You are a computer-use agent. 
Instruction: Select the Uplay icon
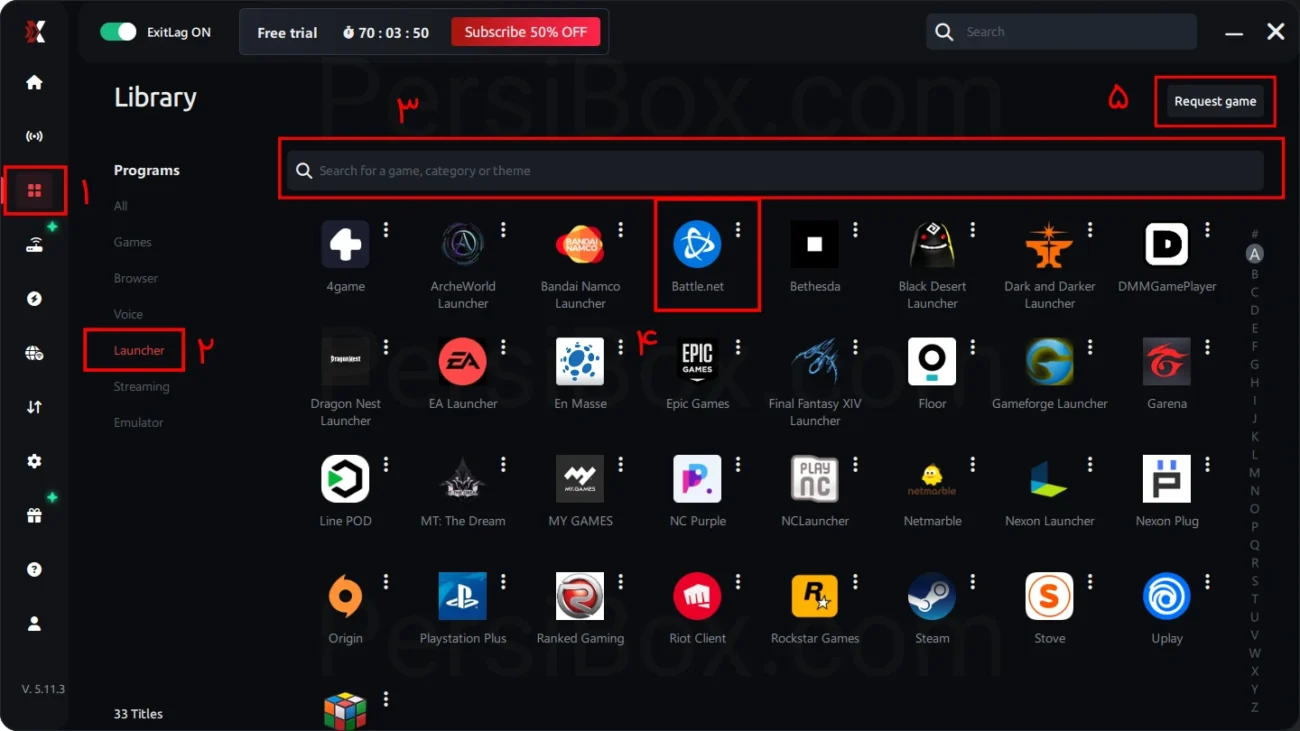tap(1167, 596)
